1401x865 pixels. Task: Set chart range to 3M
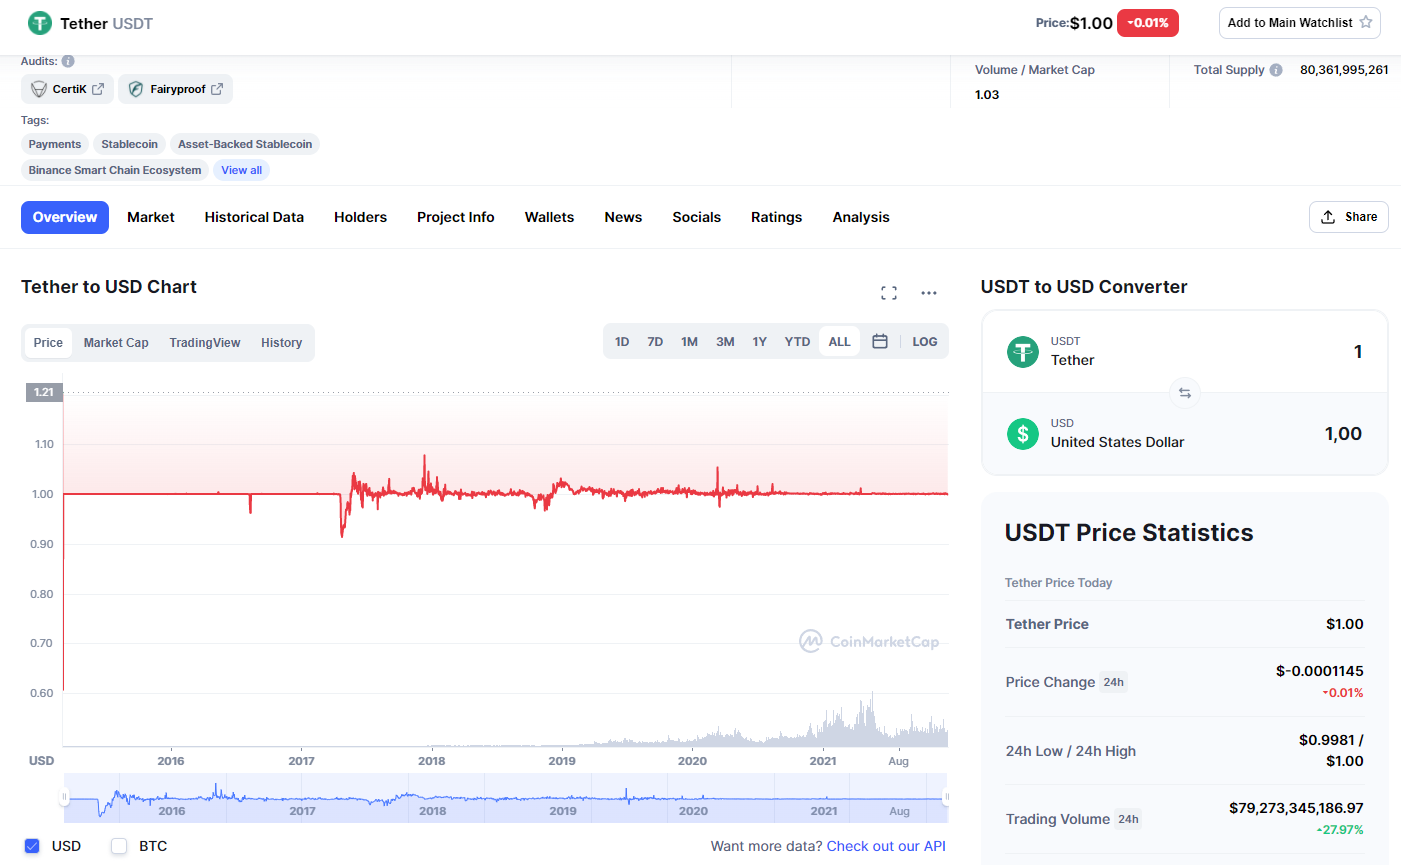[x=725, y=342]
